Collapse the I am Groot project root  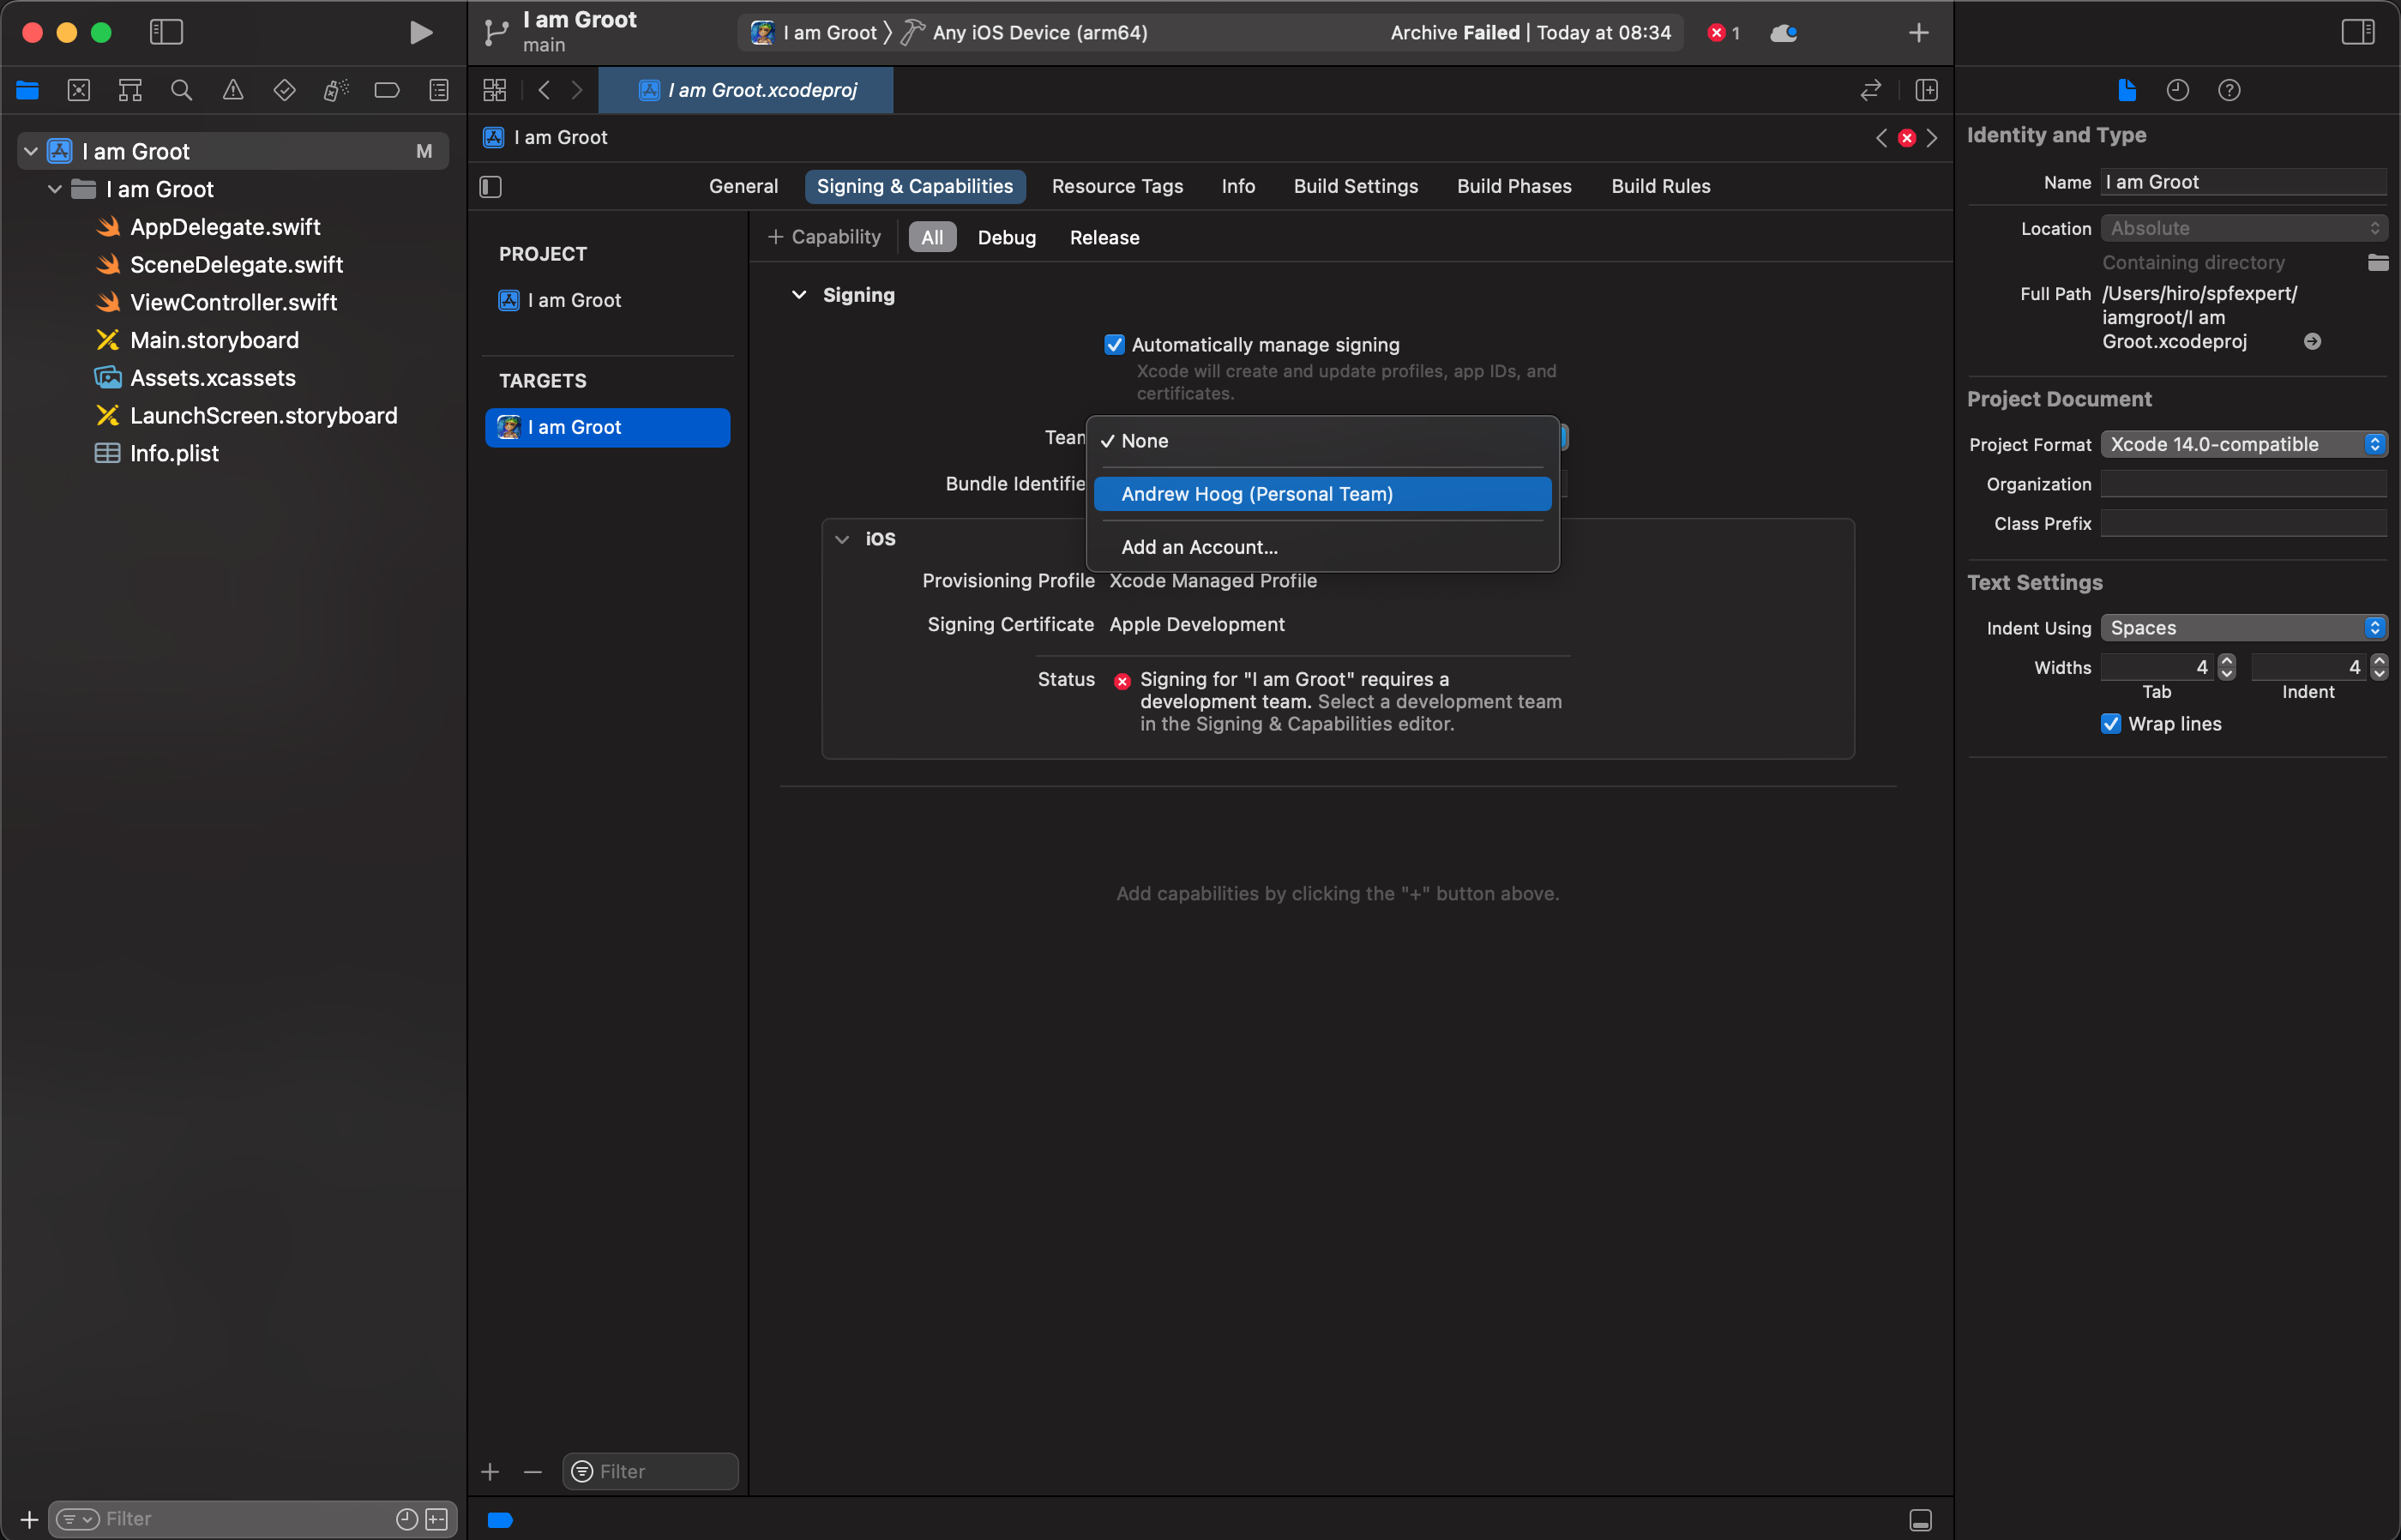(31, 152)
